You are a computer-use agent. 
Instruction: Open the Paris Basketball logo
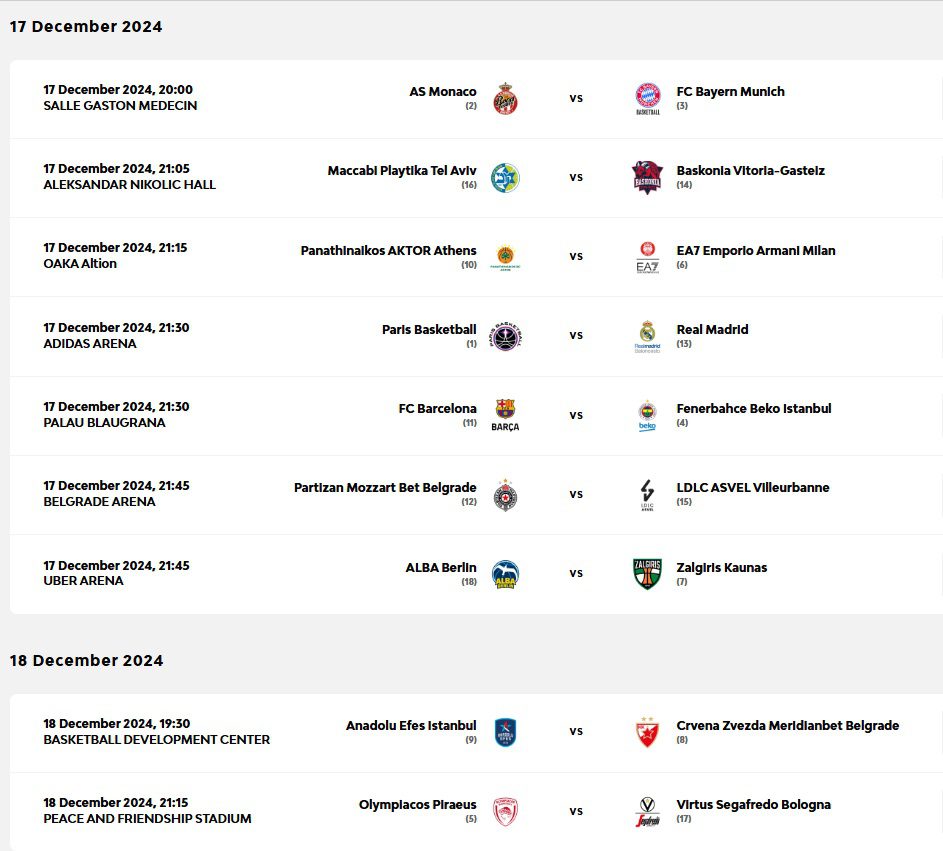tap(505, 336)
